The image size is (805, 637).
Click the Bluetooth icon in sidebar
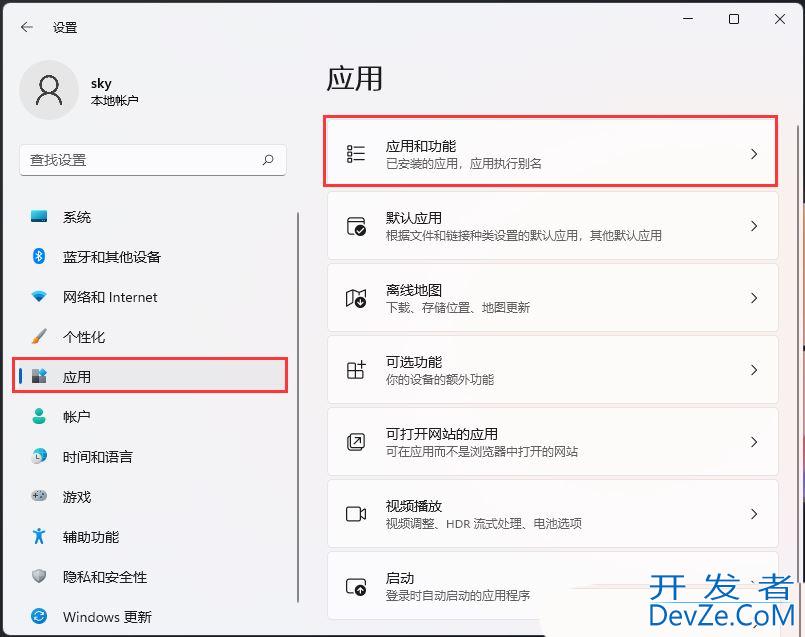point(39,256)
